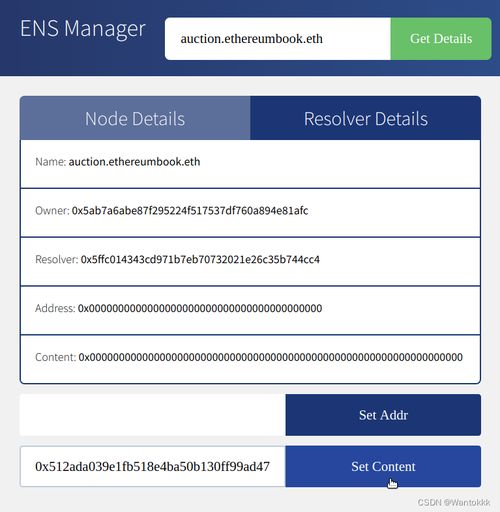Image resolution: width=500 pixels, height=512 pixels.
Task: Select the zeroed Content hash value
Action: pos(271,357)
